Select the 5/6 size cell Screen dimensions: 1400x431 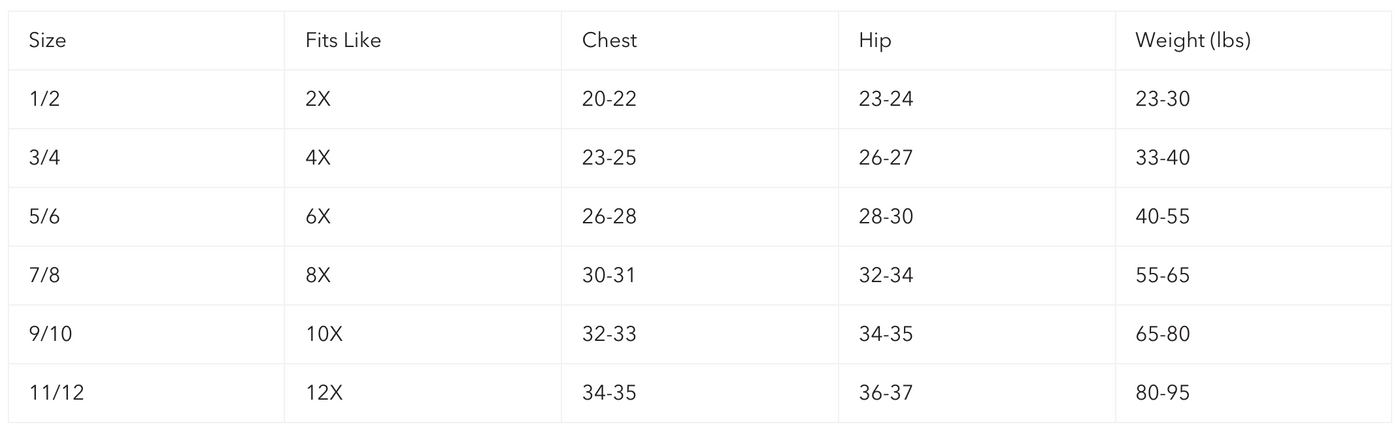46,217
